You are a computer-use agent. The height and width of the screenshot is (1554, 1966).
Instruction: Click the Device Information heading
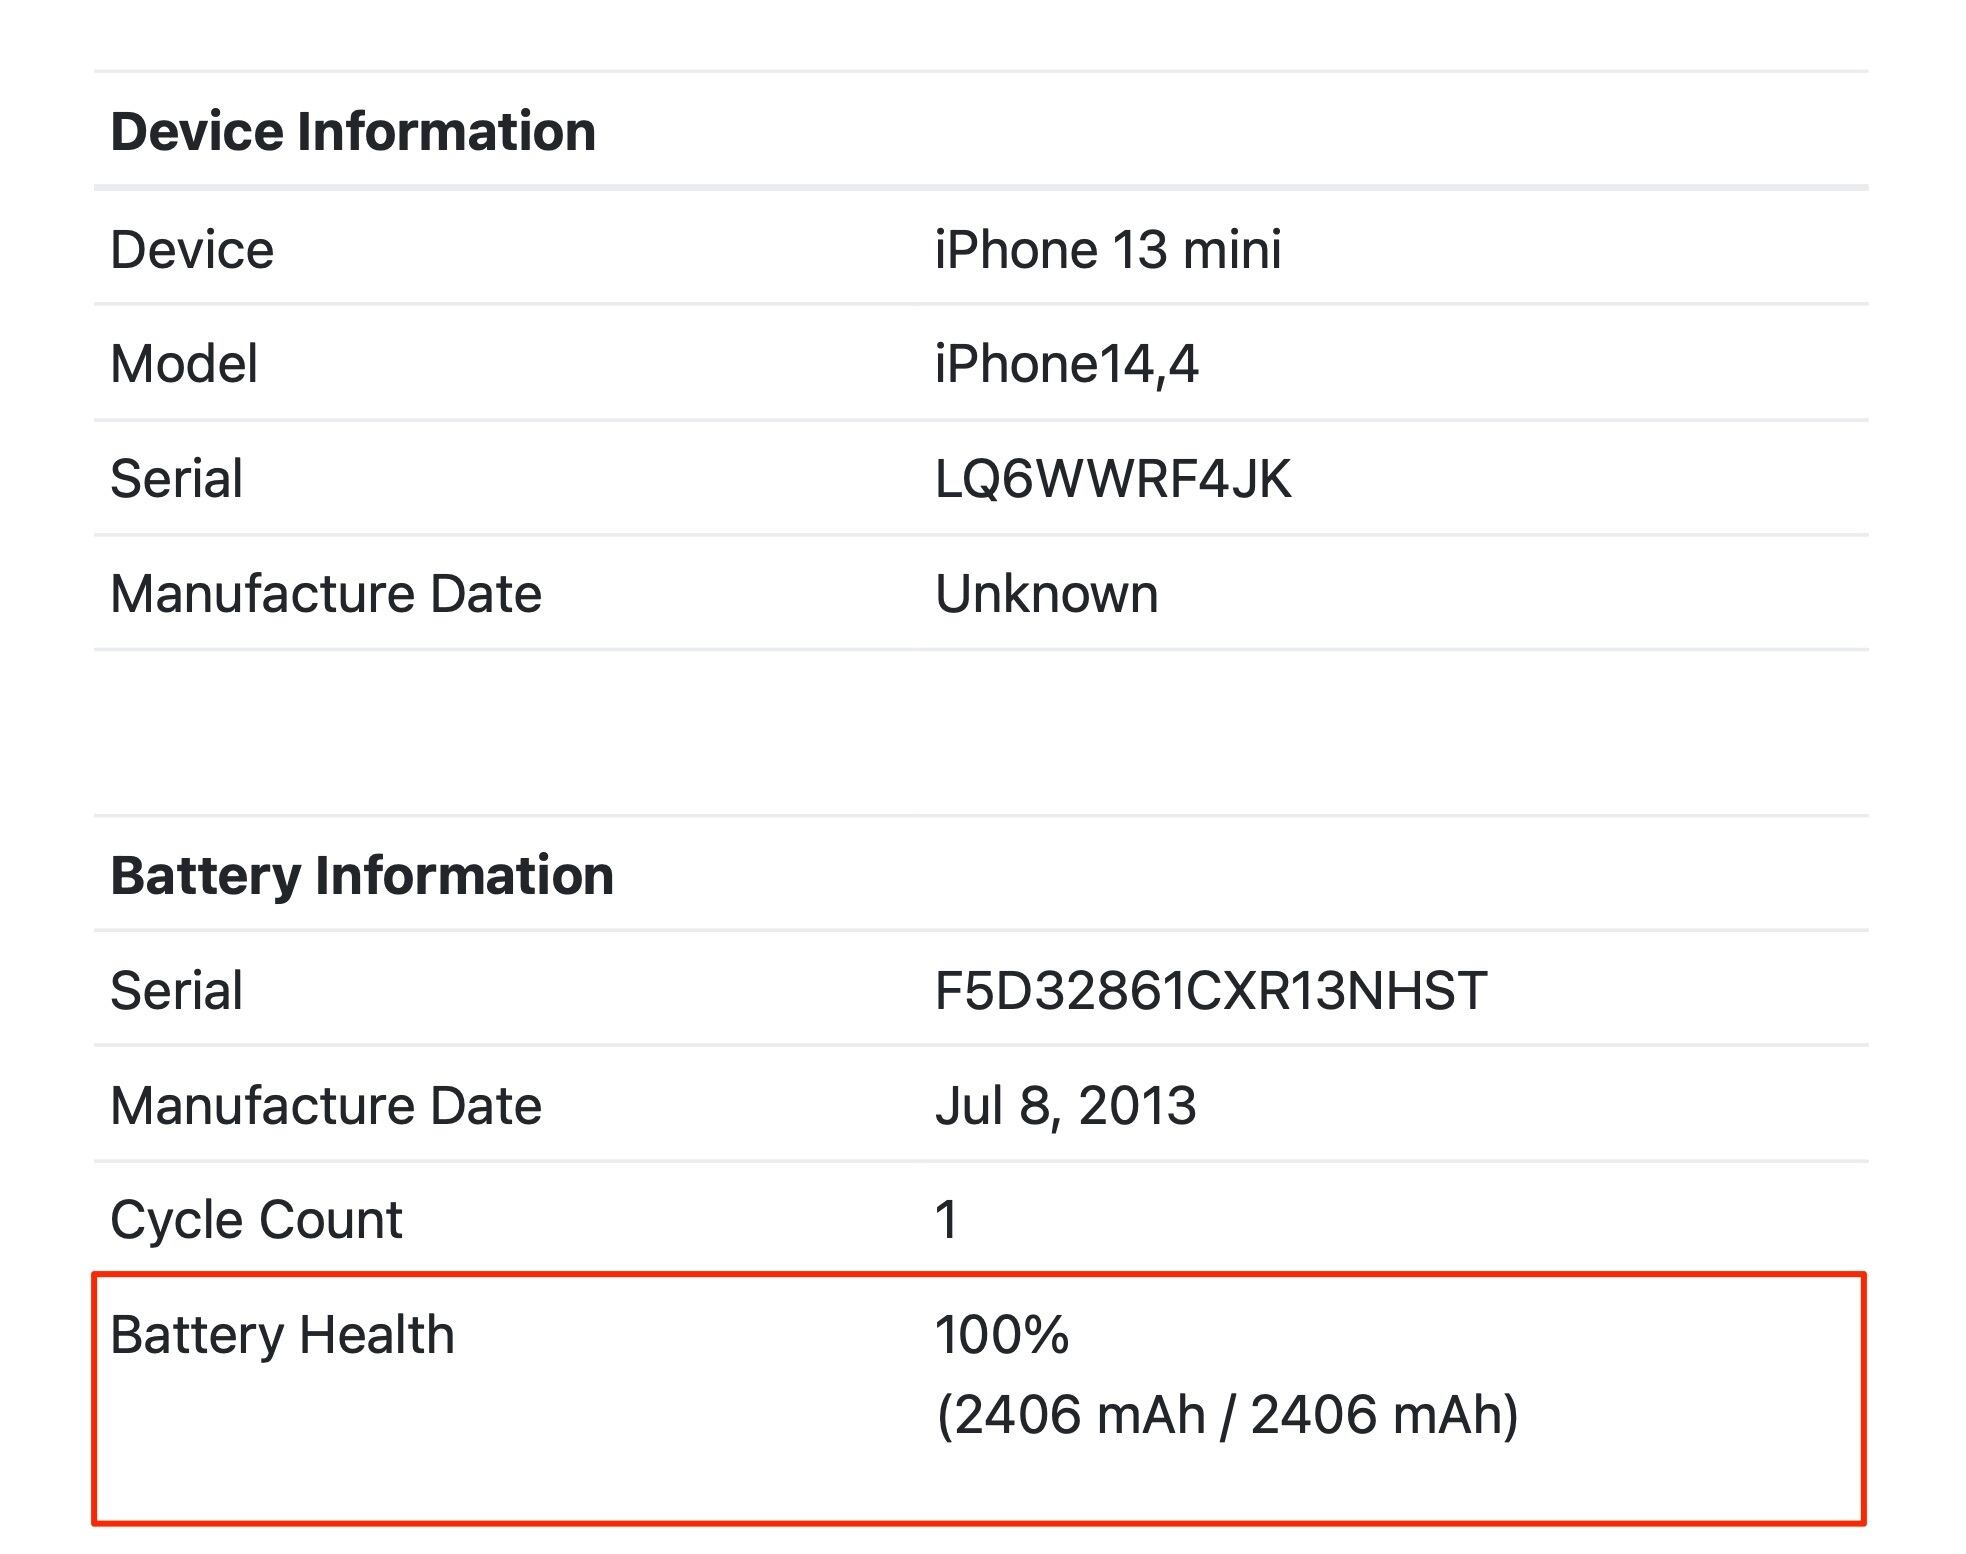[353, 131]
